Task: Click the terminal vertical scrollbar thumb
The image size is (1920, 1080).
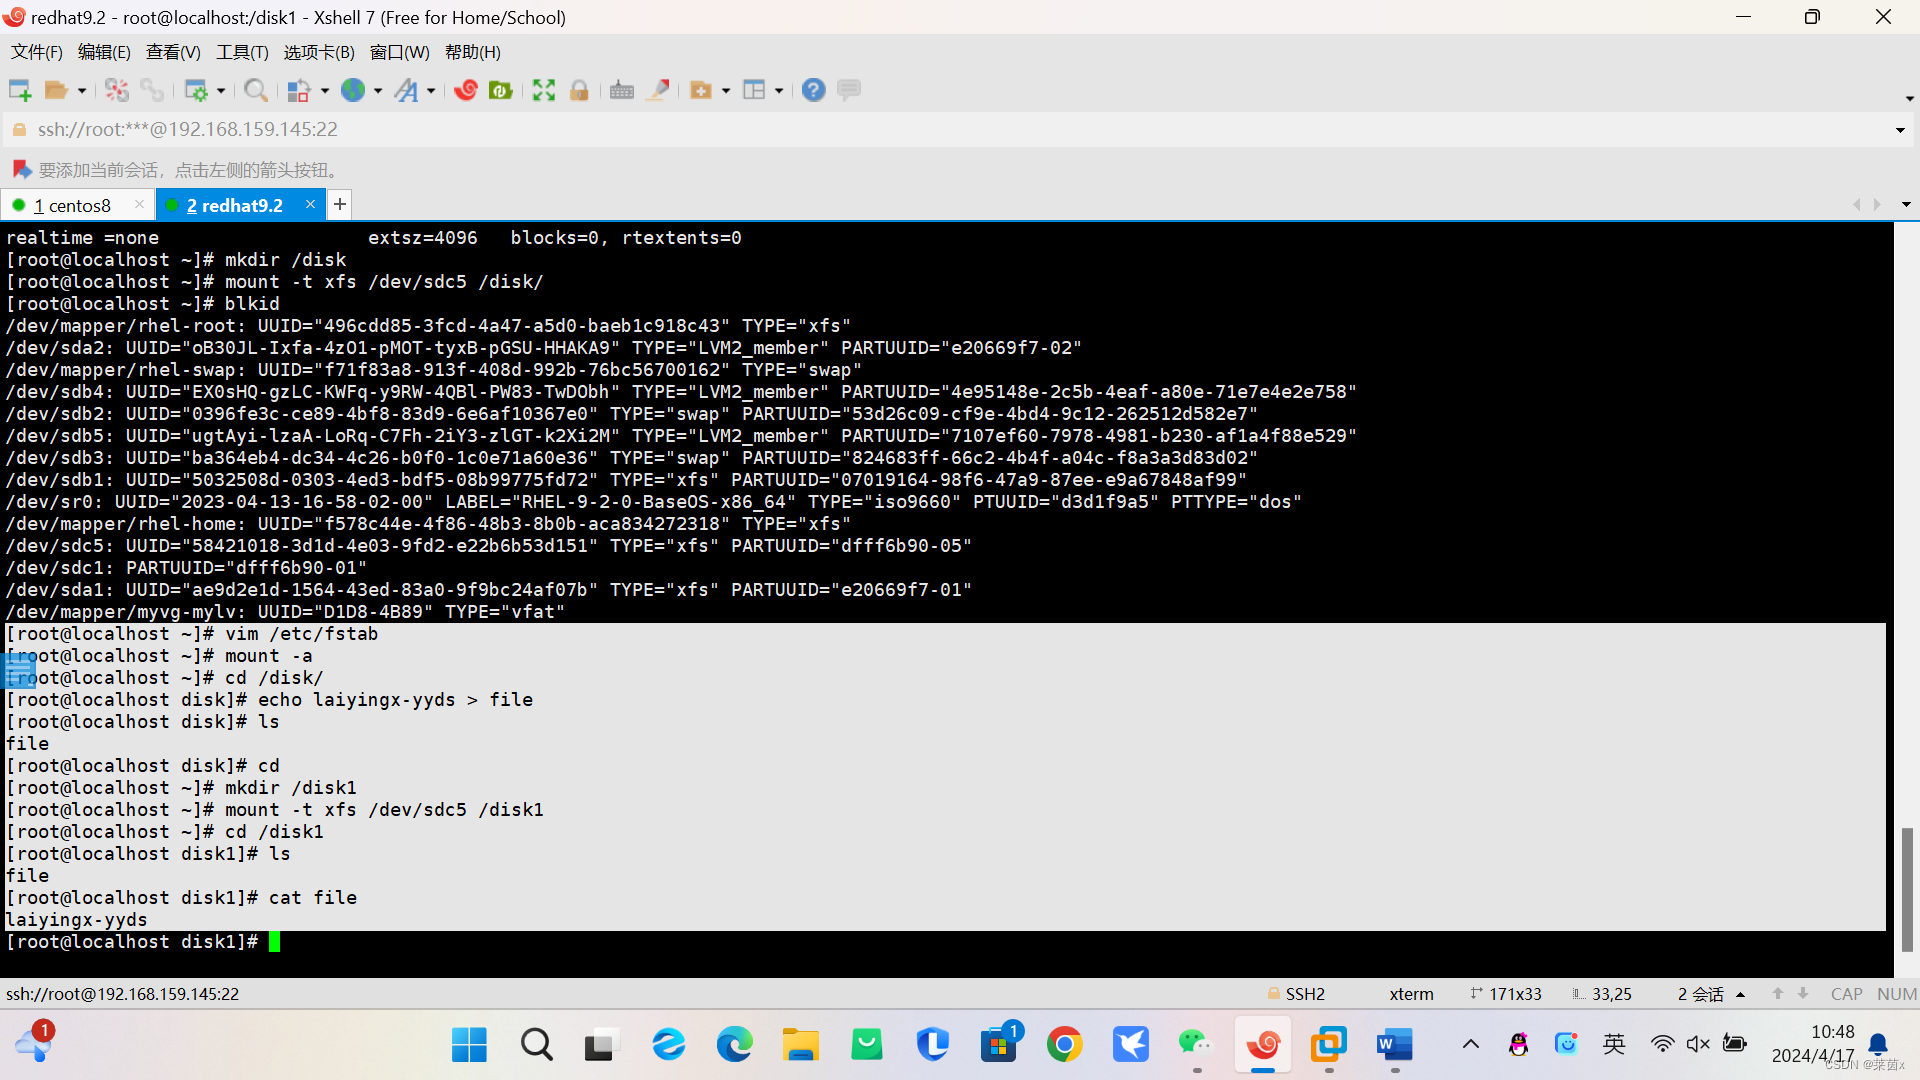Action: point(1907,888)
